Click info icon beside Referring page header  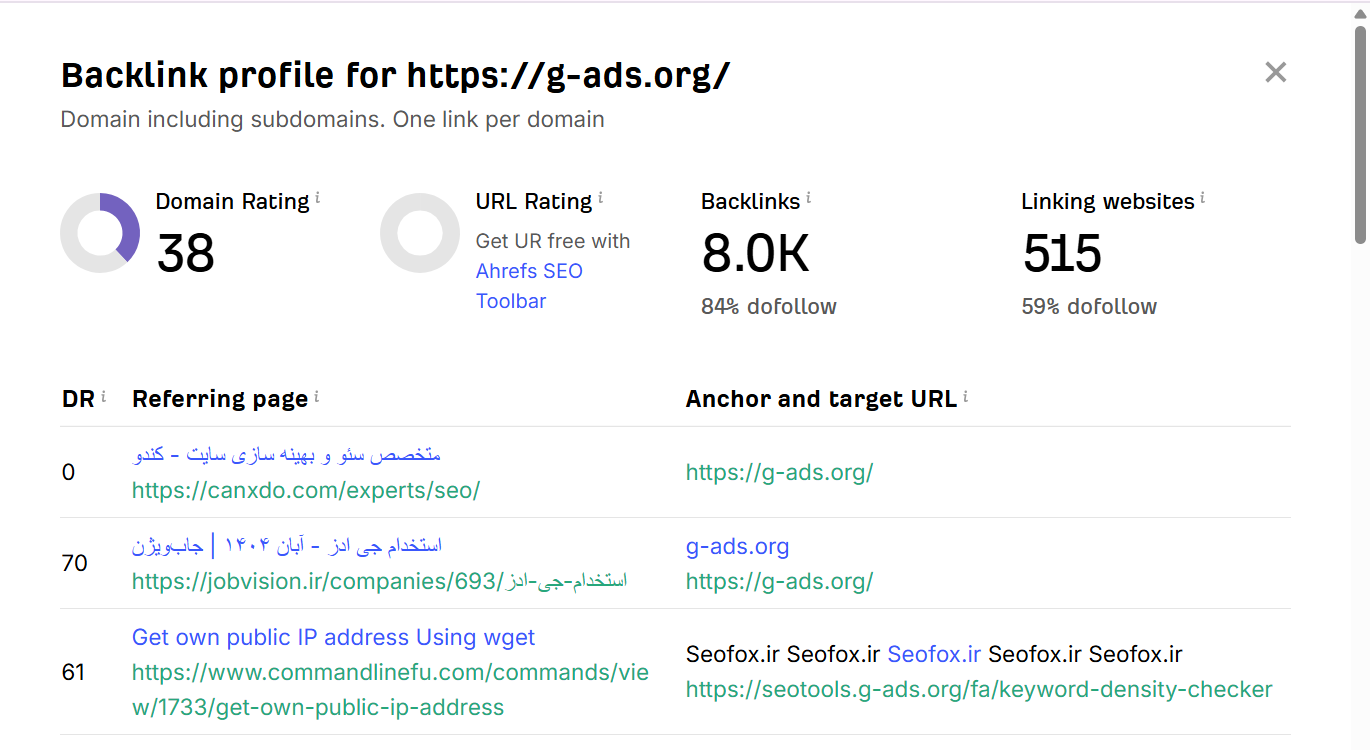point(317,396)
